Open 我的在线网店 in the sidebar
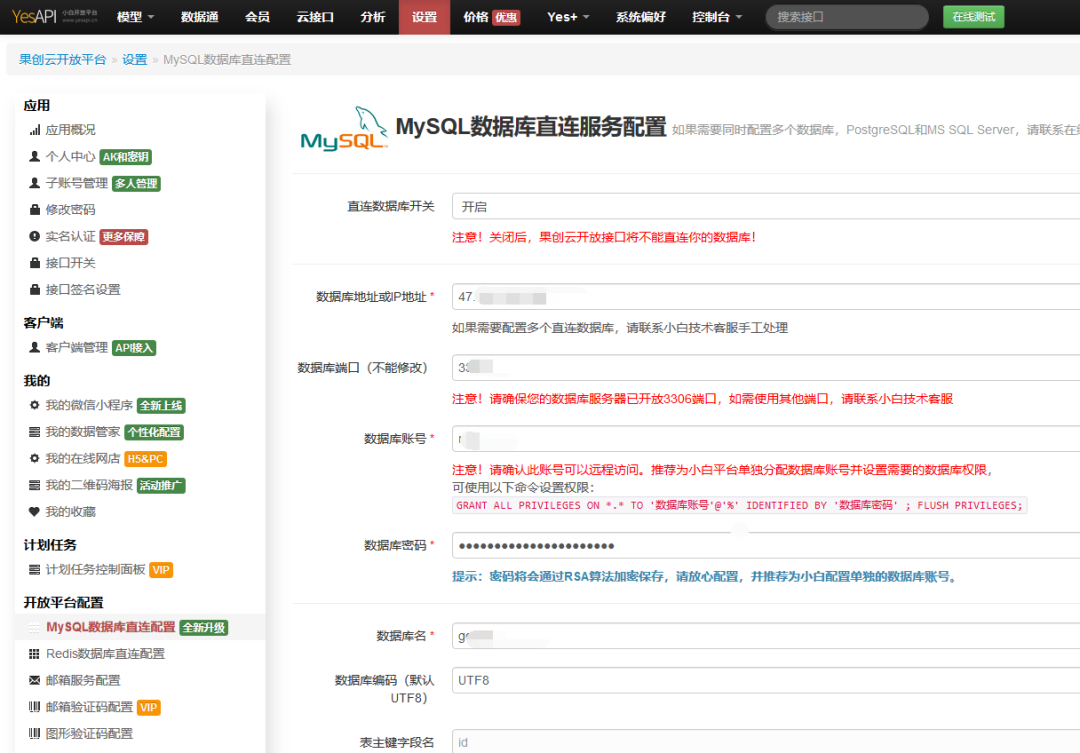1080x753 pixels. (83, 458)
